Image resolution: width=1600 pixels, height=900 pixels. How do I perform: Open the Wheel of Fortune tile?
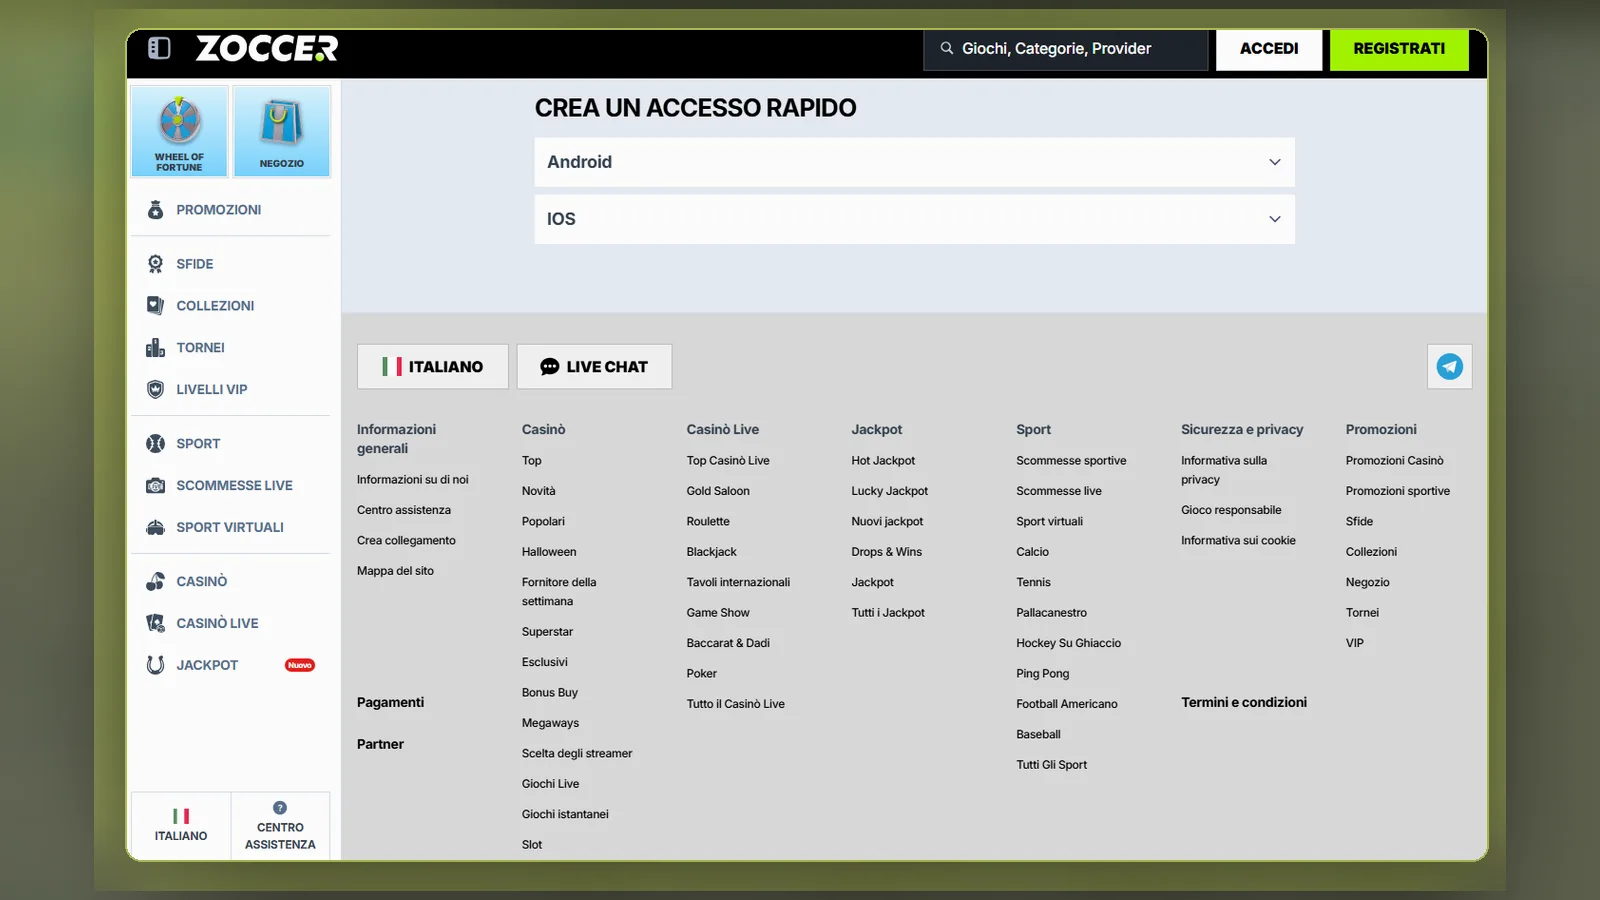tap(179, 131)
